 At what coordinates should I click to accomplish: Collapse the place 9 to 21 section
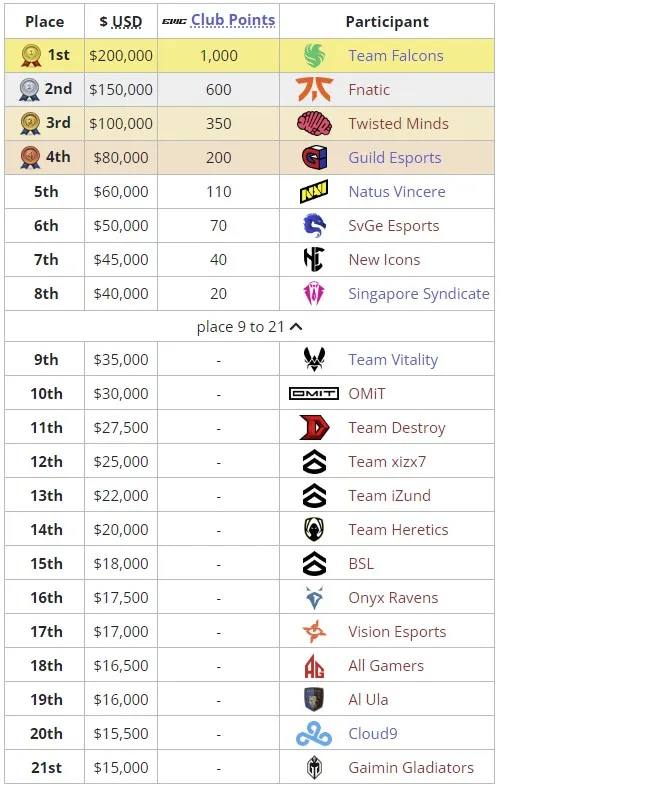click(x=249, y=327)
